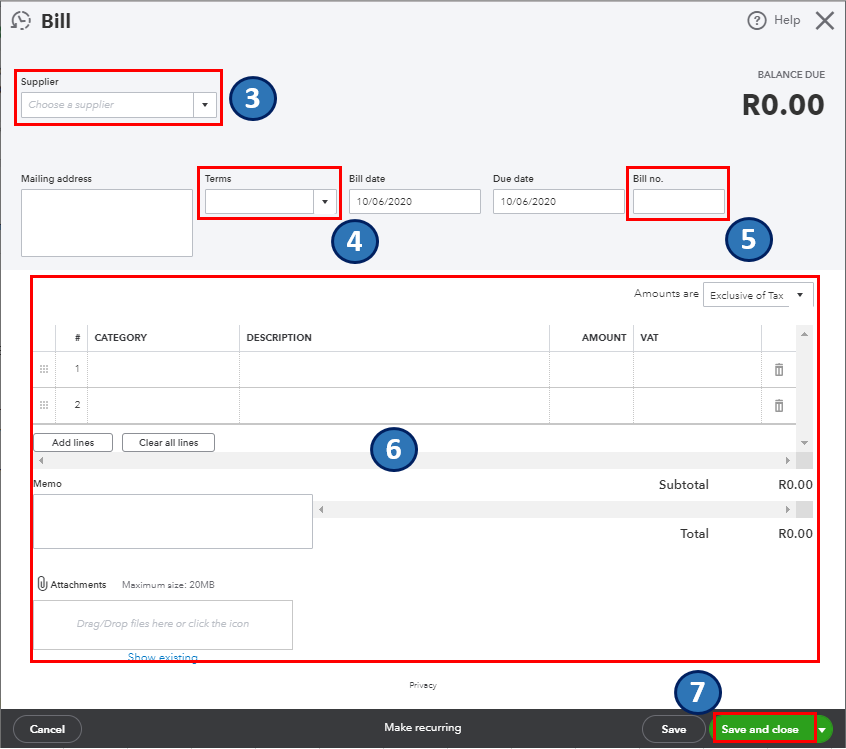Grab the row 1 drag handle

(44, 369)
